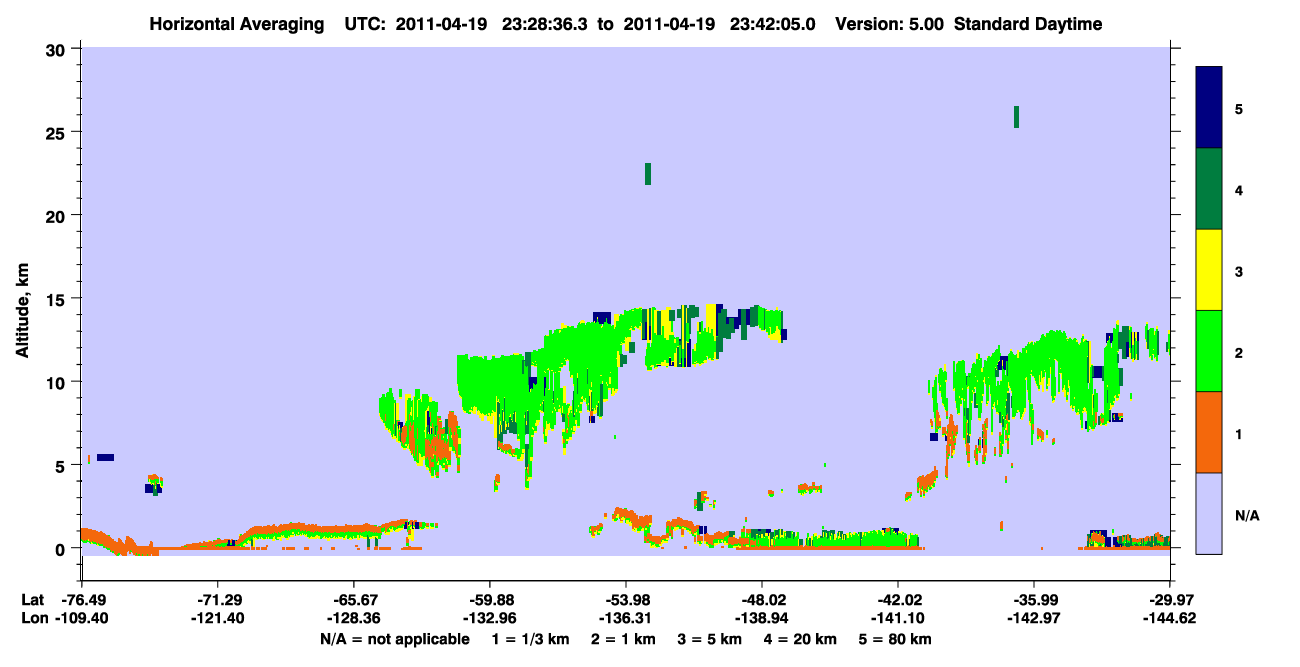Click the bright green level 2 color swatch

tap(1209, 351)
